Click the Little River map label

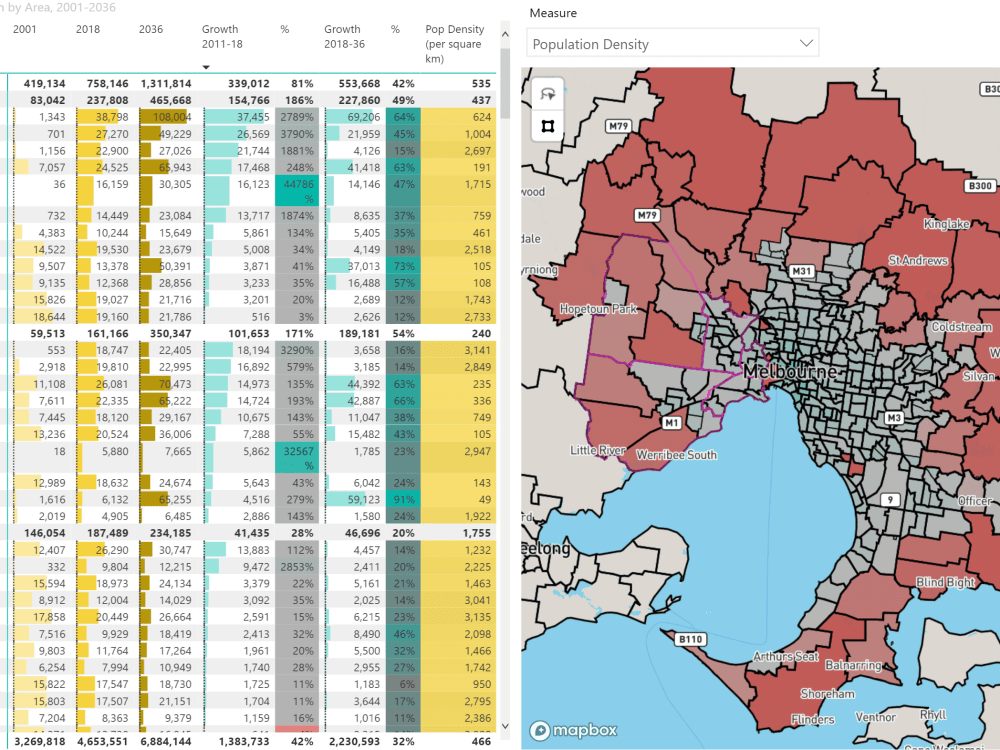tap(598, 450)
